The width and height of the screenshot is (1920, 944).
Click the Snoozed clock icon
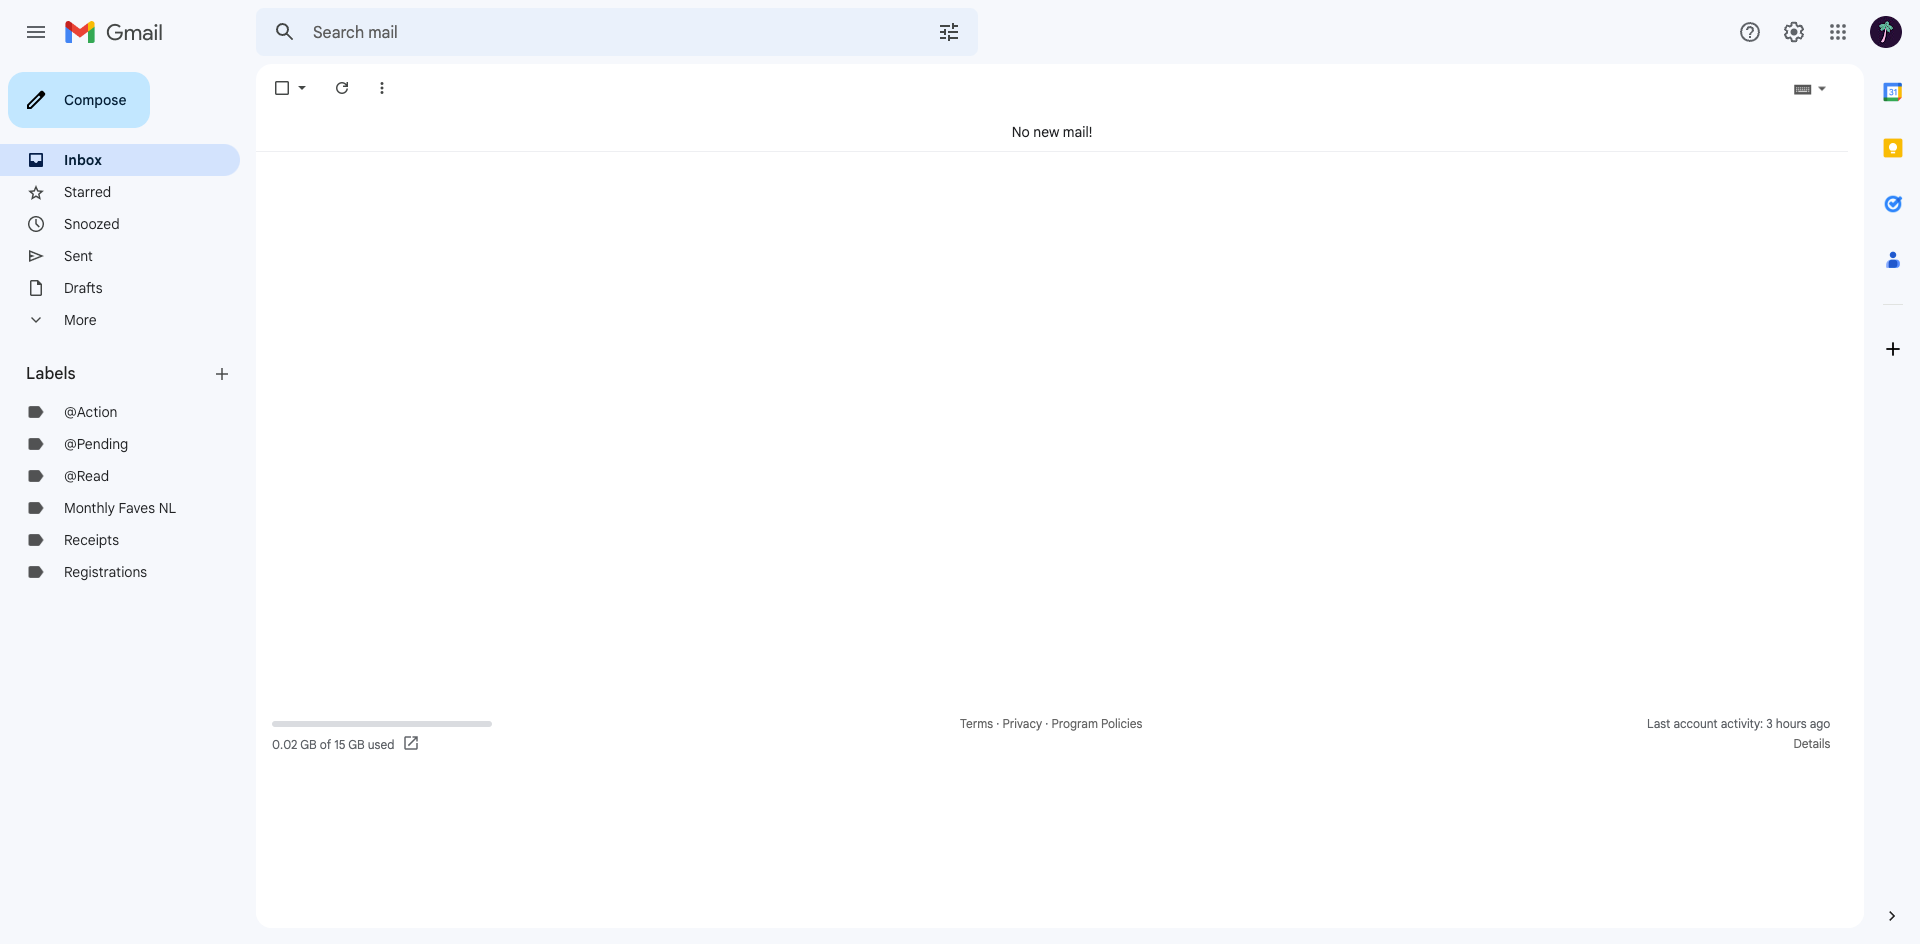coord(36,224)
